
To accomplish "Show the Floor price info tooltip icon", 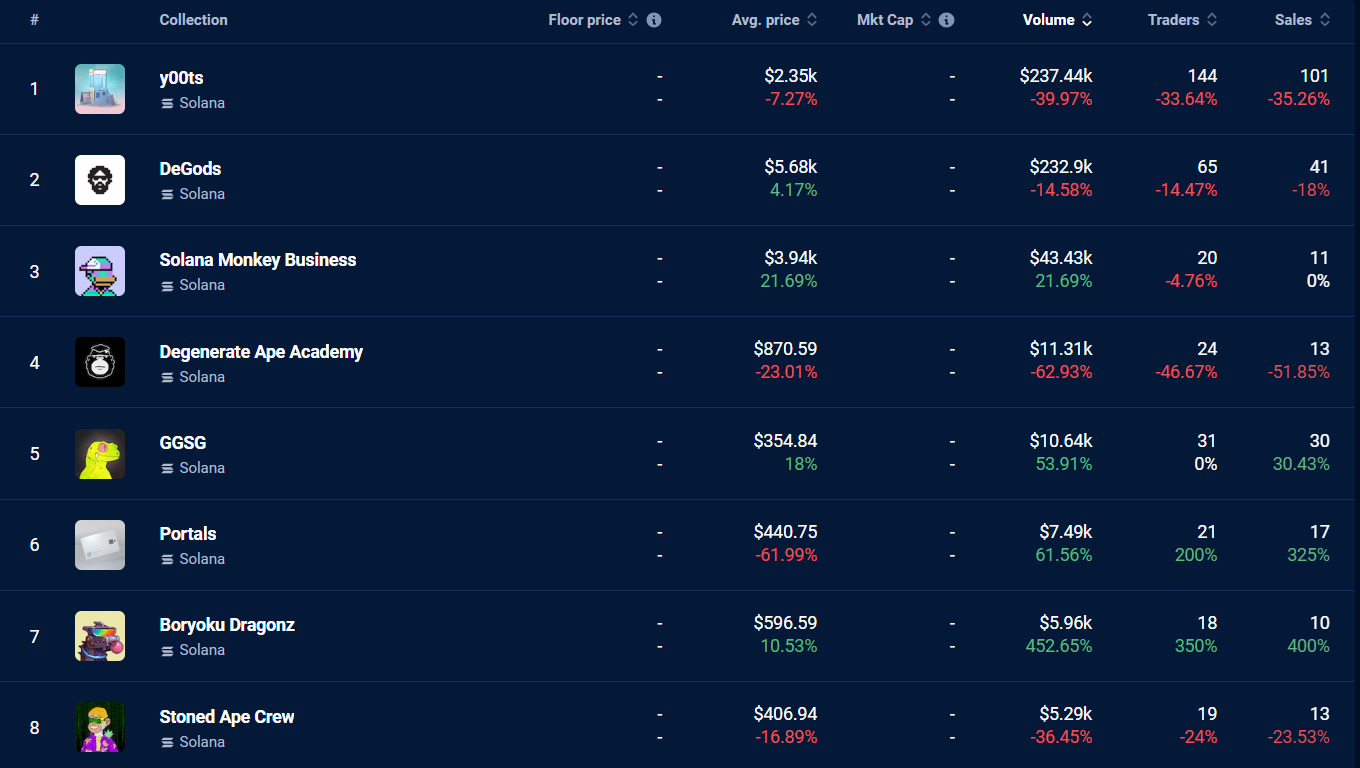I will [654, 20].
